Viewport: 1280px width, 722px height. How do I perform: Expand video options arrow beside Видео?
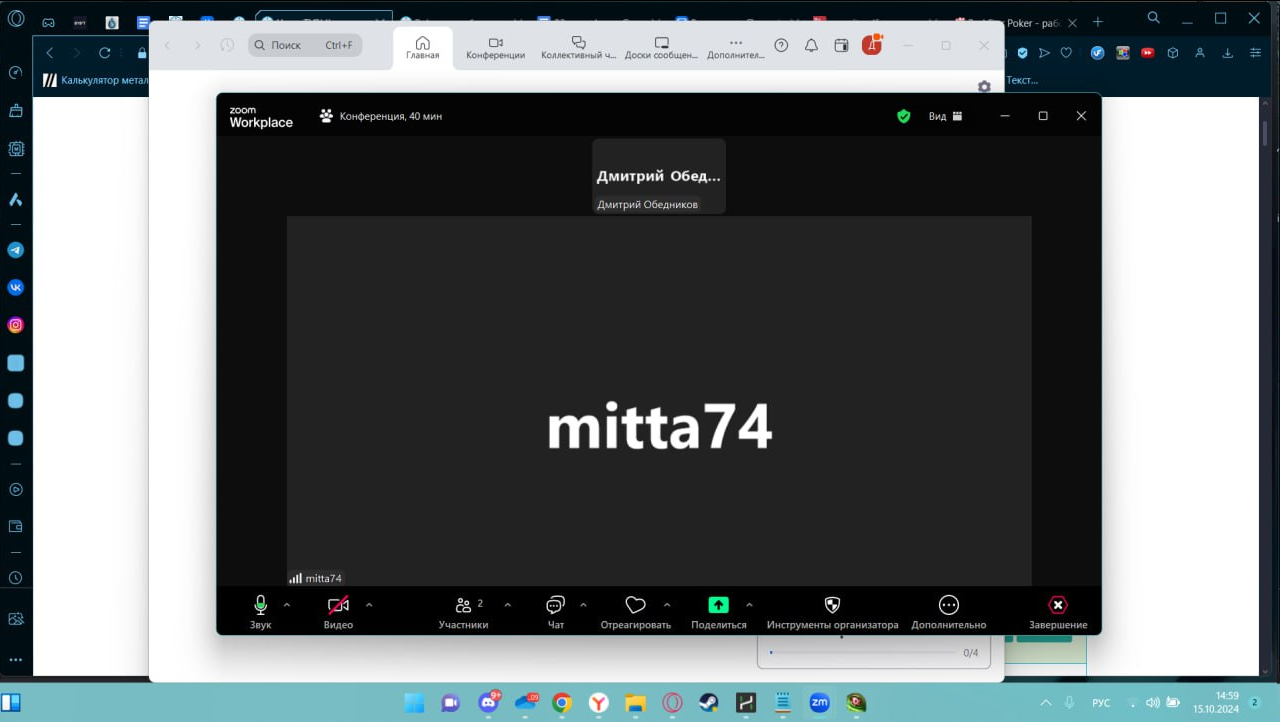coord(369,605)
